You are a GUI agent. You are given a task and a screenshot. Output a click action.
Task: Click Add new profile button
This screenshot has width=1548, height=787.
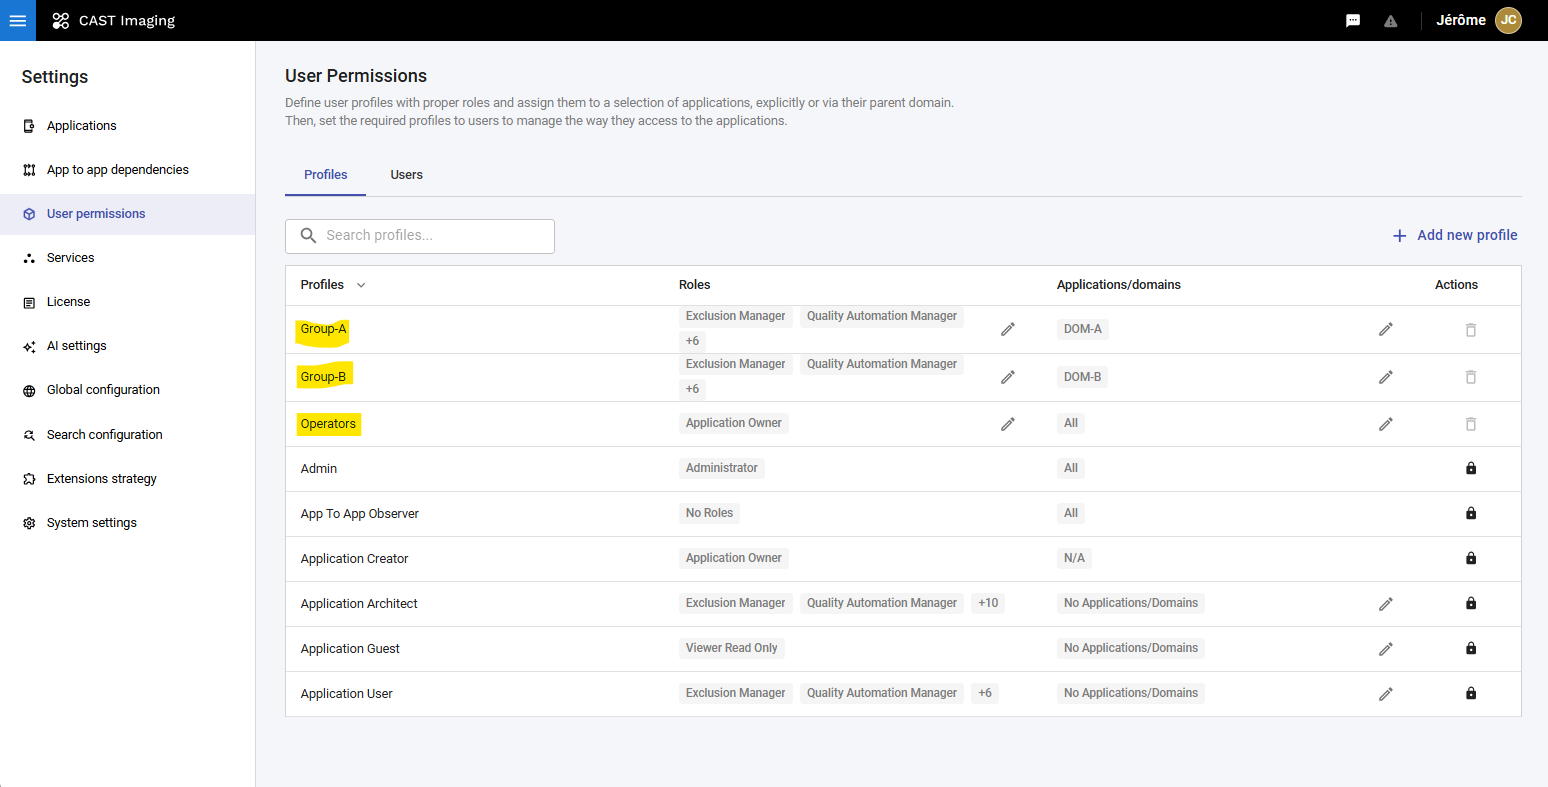(1455, 235)
